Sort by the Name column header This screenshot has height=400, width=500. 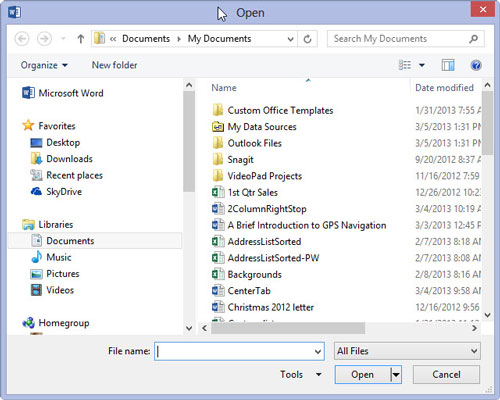pos(224,88)
